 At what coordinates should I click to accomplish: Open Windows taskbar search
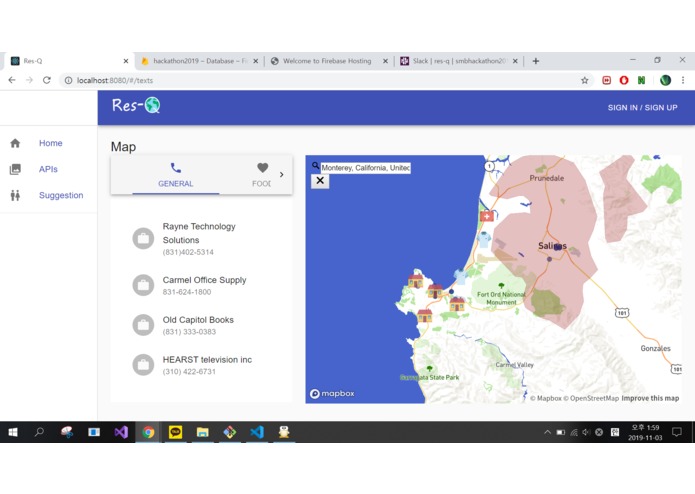39,432
